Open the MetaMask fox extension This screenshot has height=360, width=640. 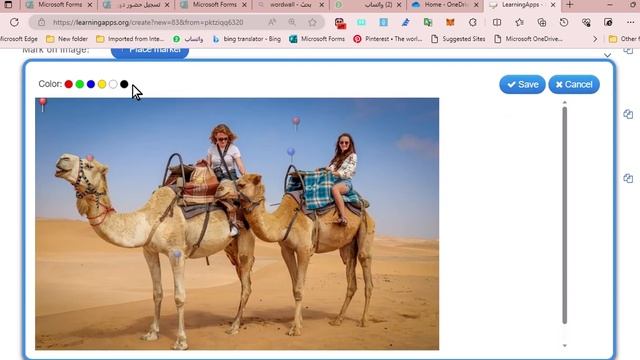(x=450, y=22)
